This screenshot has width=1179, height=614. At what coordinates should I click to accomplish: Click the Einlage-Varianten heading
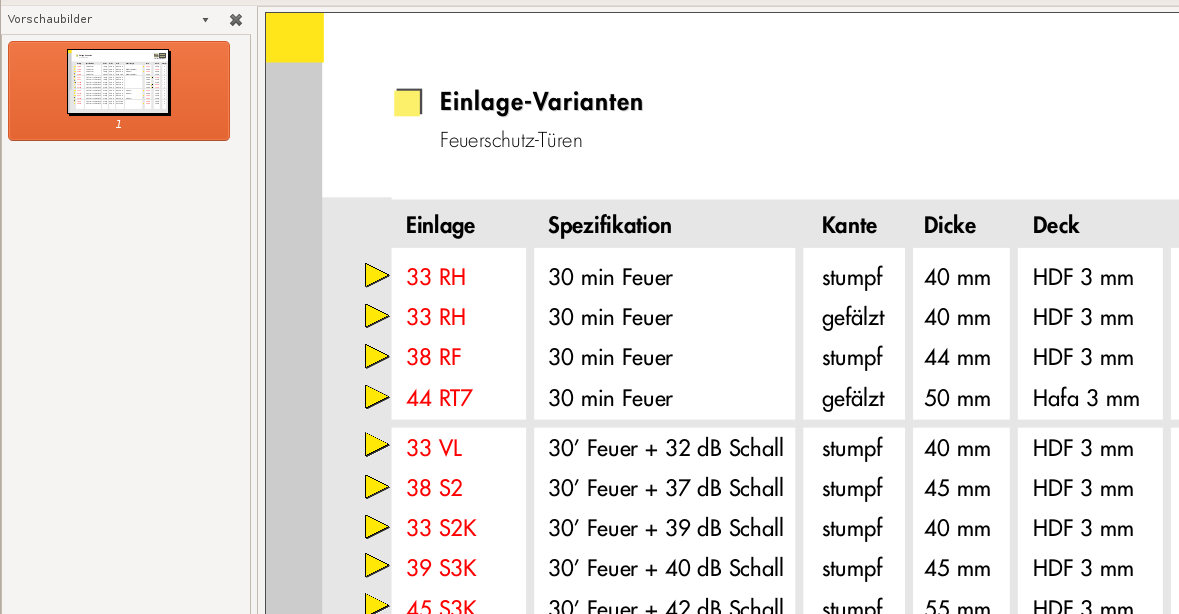[541, 102]
